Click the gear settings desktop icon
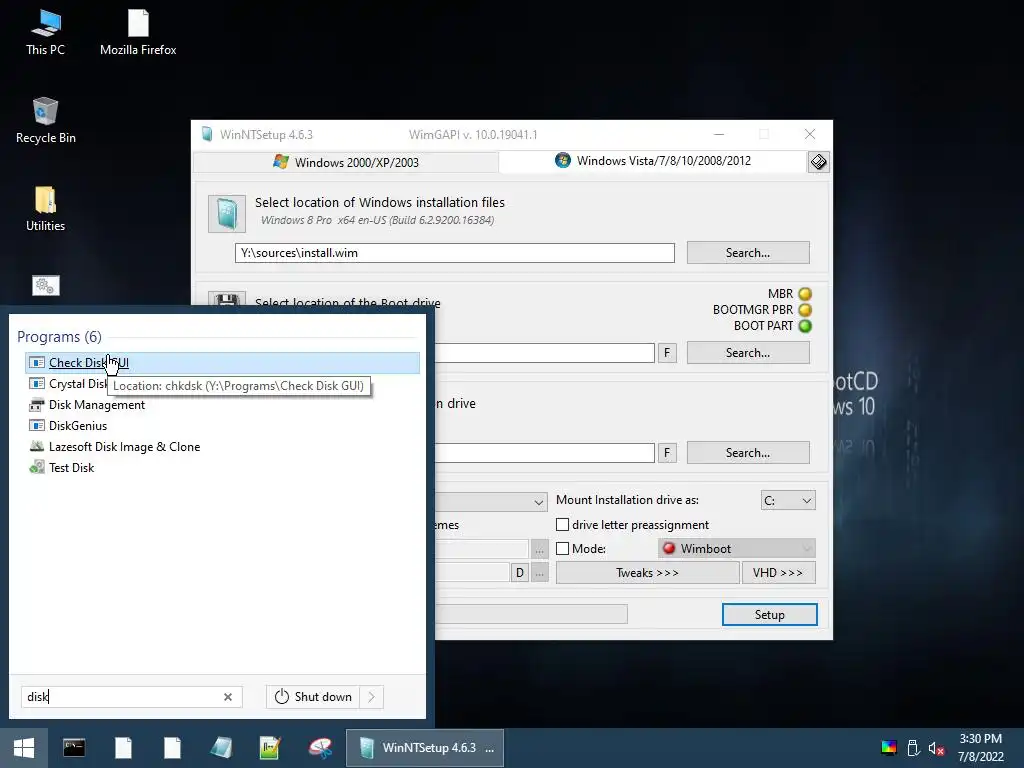This screenshot has height=768, width=1024. coord(45,285)
